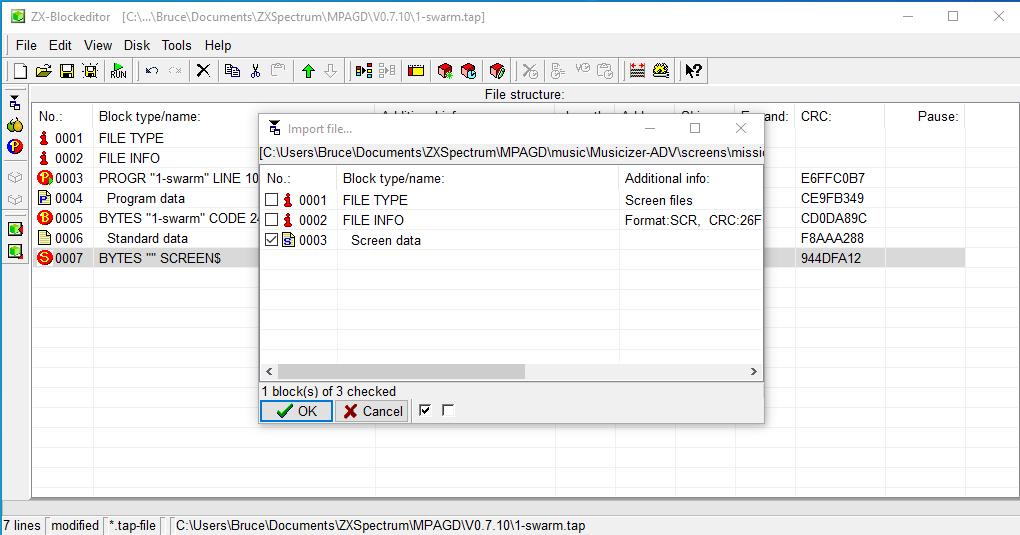Click green cube with red arrow sidebar icon
Screen dimensions: 1020x535
click(15, 229)
